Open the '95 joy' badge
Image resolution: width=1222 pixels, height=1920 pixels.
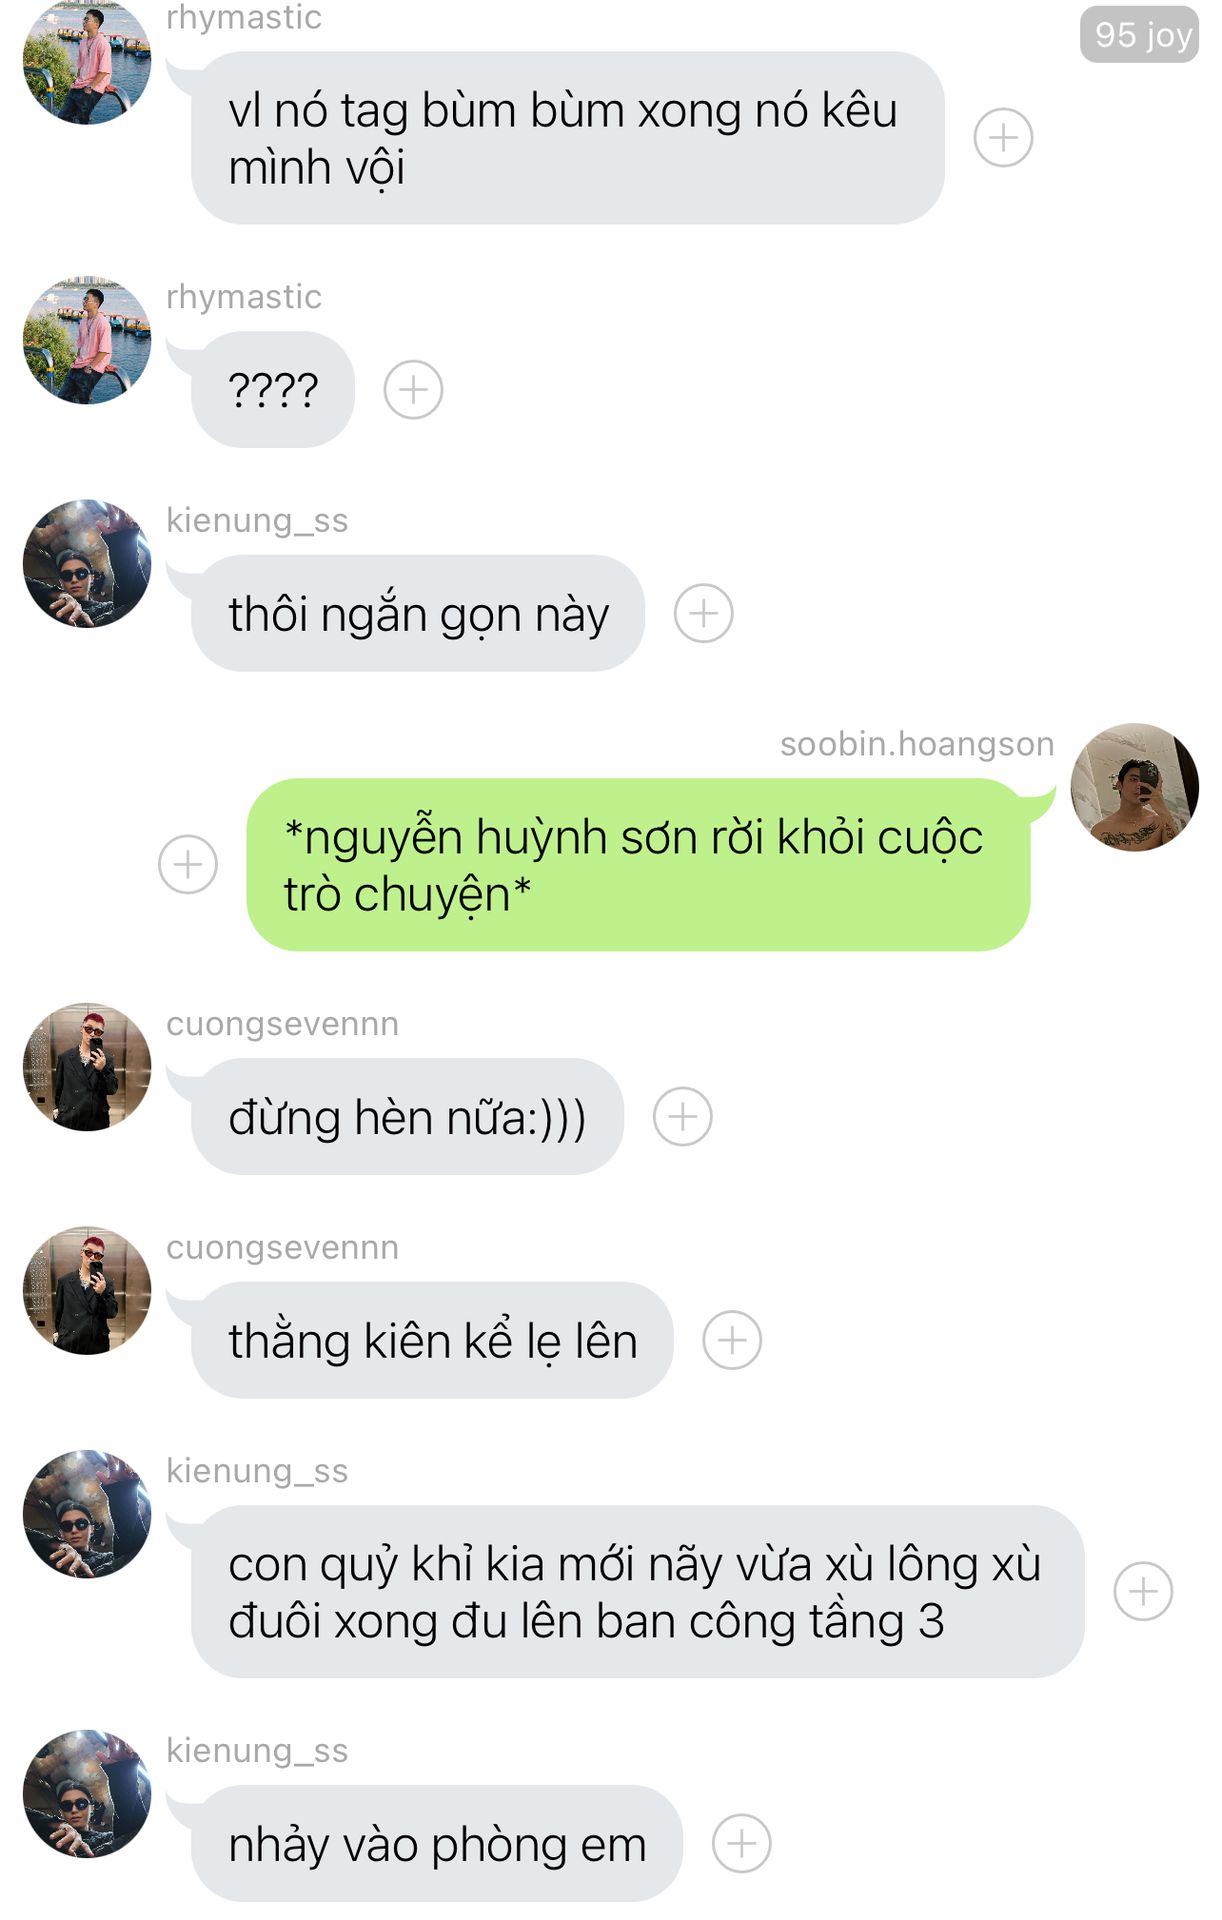click(x=1139, y=35)
